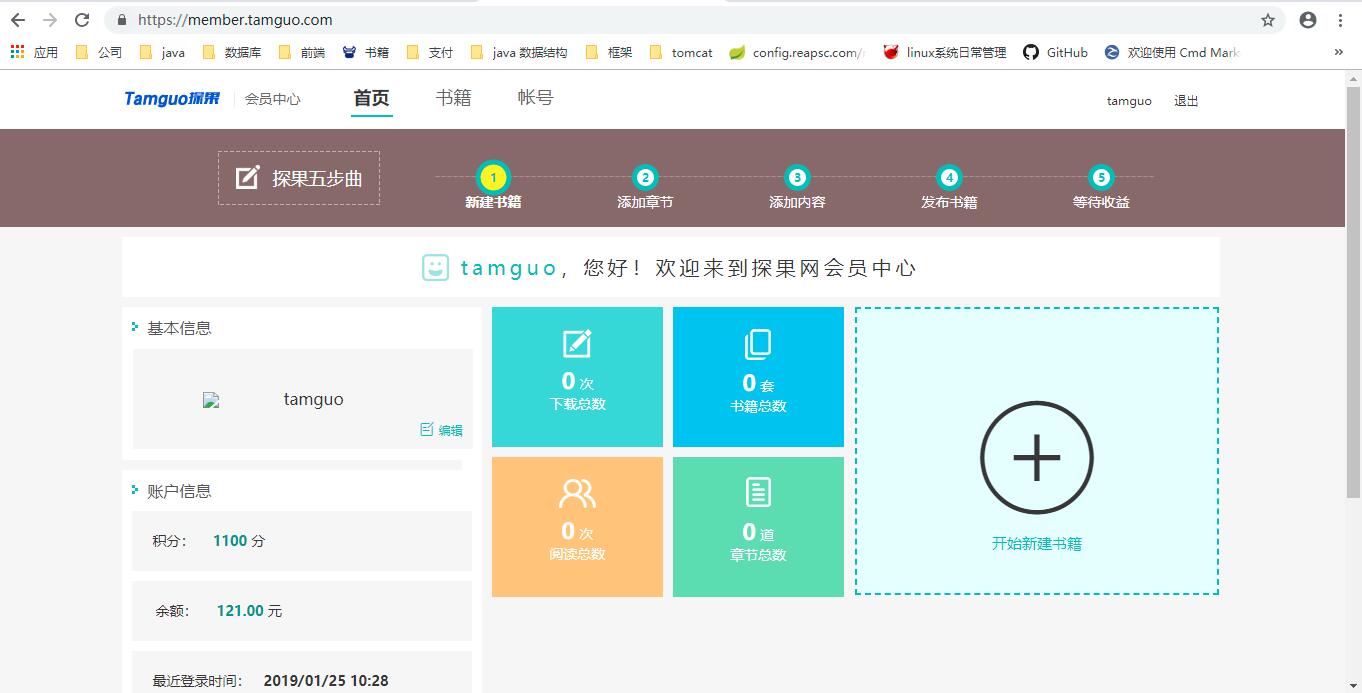Select step 2 添加章节 in progress bar
The height and width of the screenshot is (693, 1362).
[645, 187]
